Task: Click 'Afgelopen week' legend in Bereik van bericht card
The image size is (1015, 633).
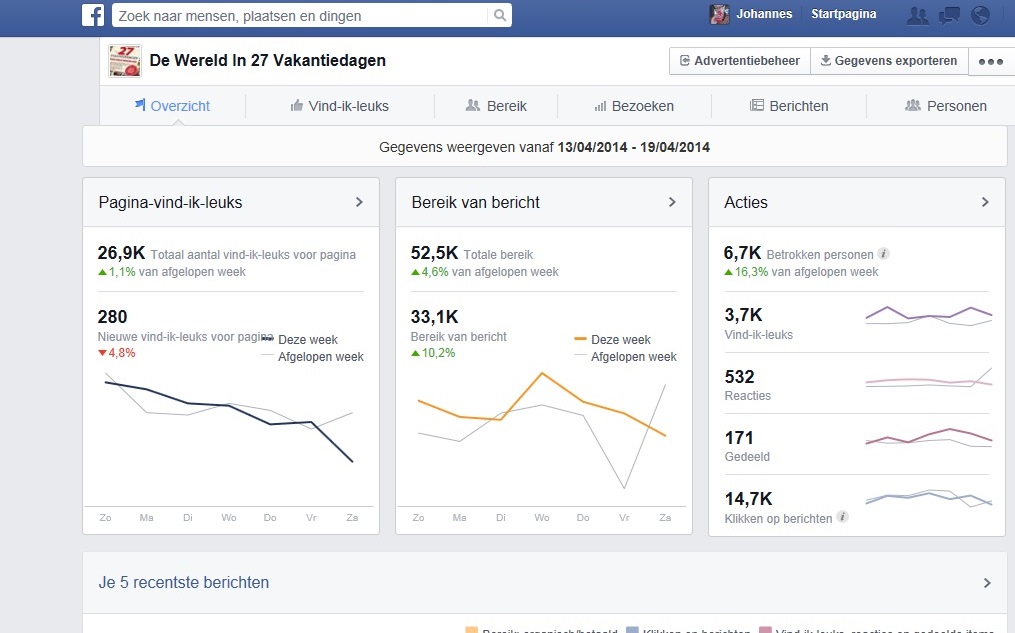Action: point(625,357)
